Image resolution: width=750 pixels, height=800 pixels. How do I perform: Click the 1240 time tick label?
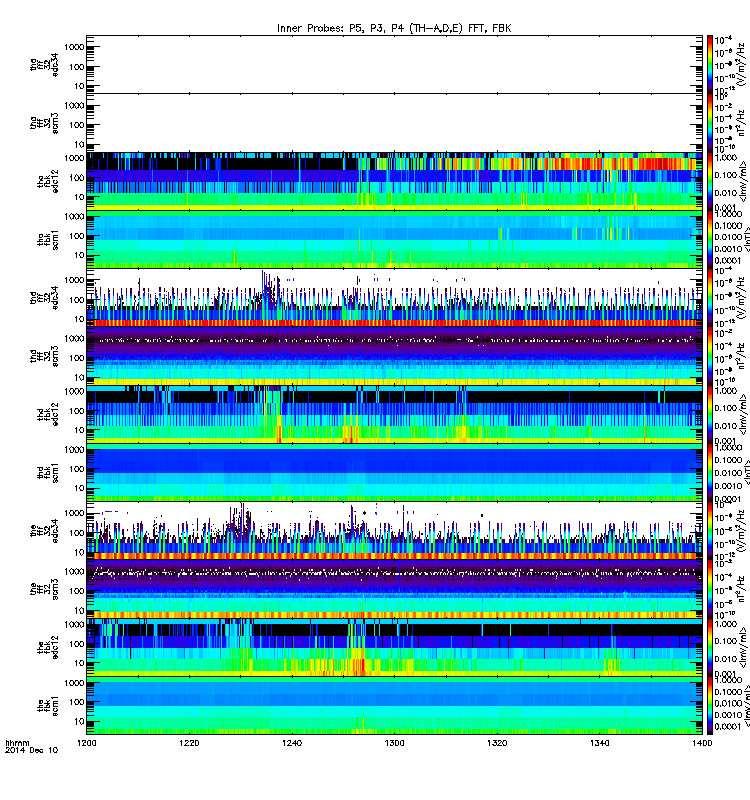pyautogui.click(x=292, y=743)
